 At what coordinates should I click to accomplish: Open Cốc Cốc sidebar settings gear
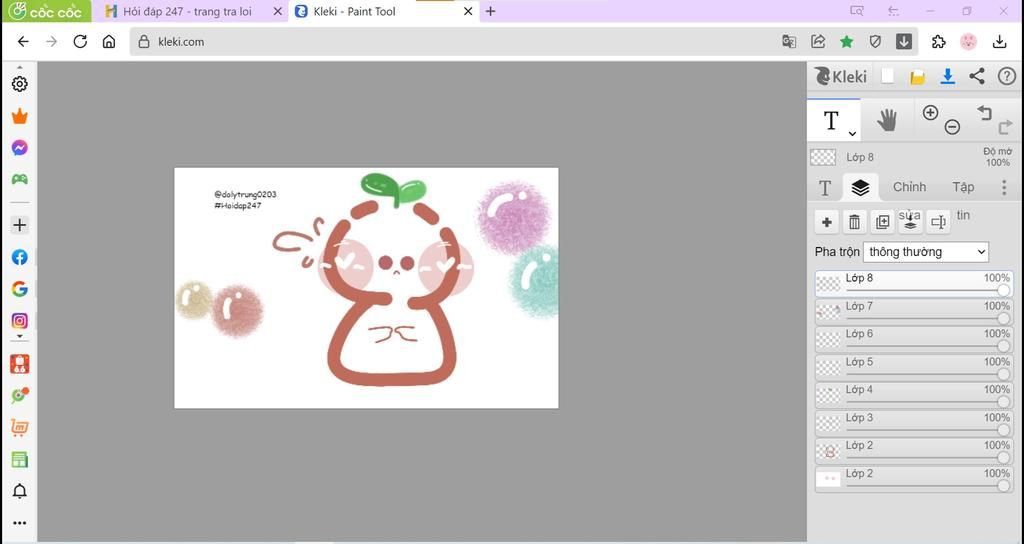tap(20, 84)
